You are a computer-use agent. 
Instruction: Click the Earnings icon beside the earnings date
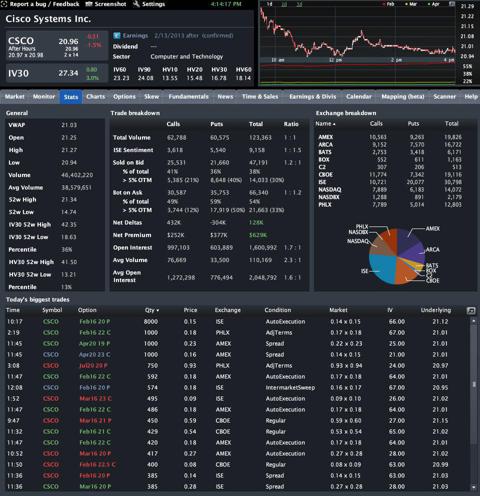coord(117,35)
